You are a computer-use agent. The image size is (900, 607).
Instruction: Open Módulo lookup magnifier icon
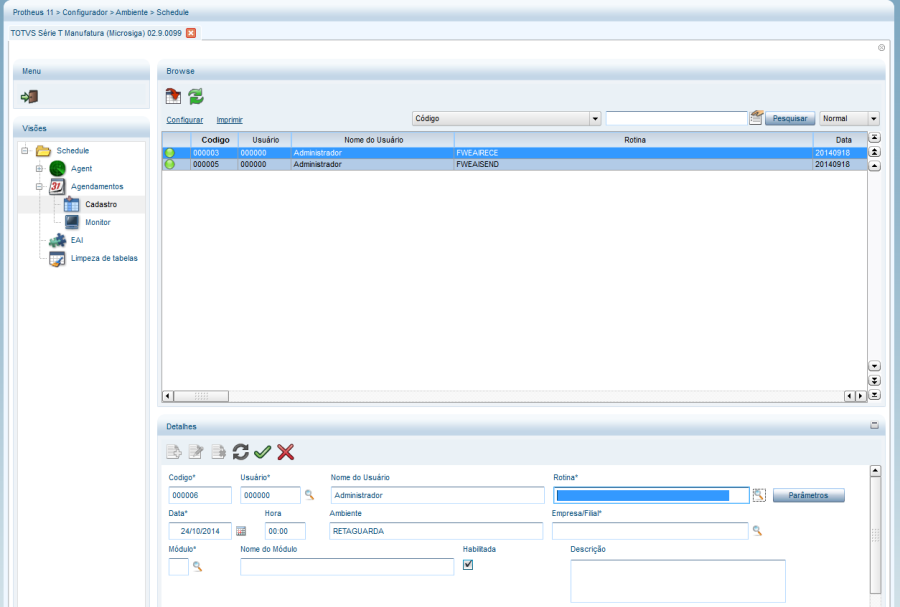click(x=197, y=566)
